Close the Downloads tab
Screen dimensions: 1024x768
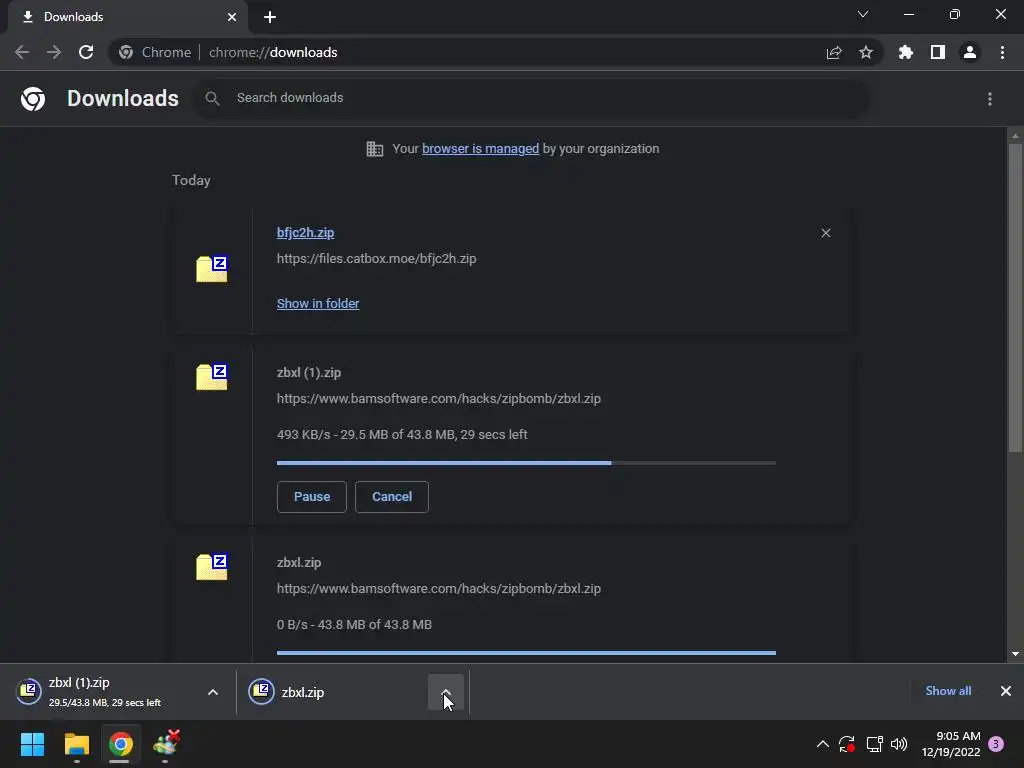pos(232,17)
